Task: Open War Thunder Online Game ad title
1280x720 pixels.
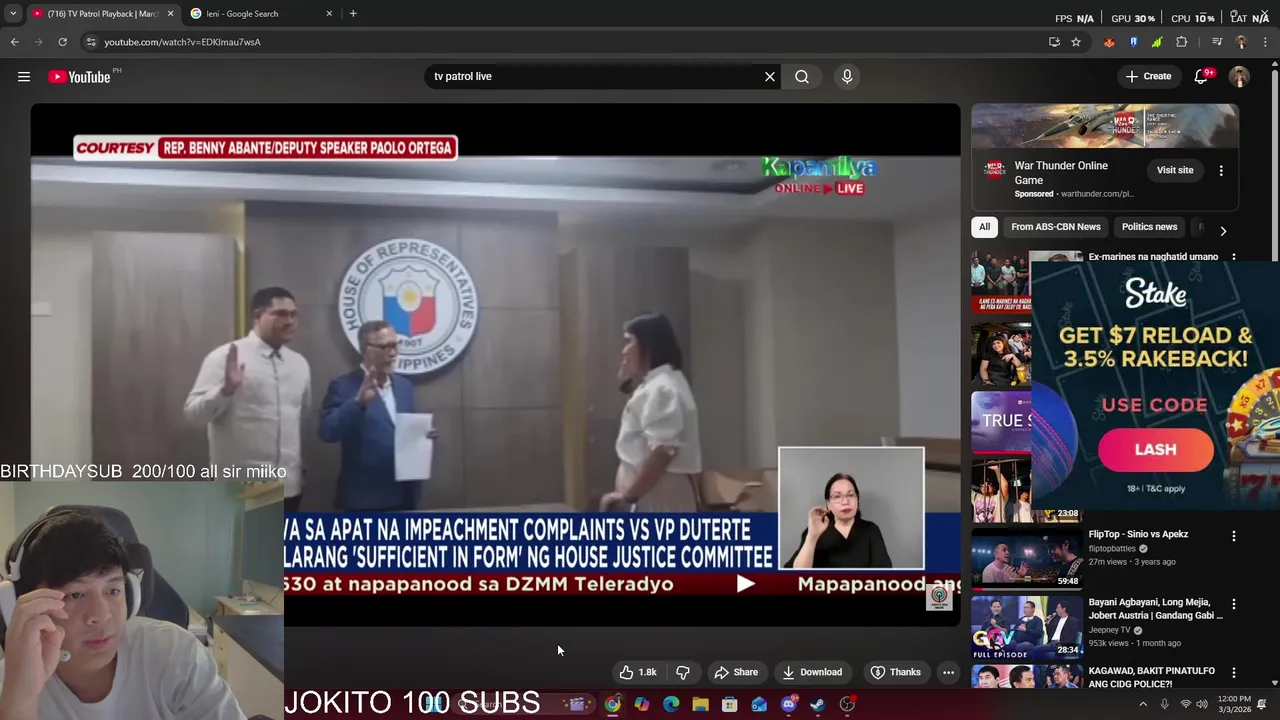Action: click(1061, 173)
